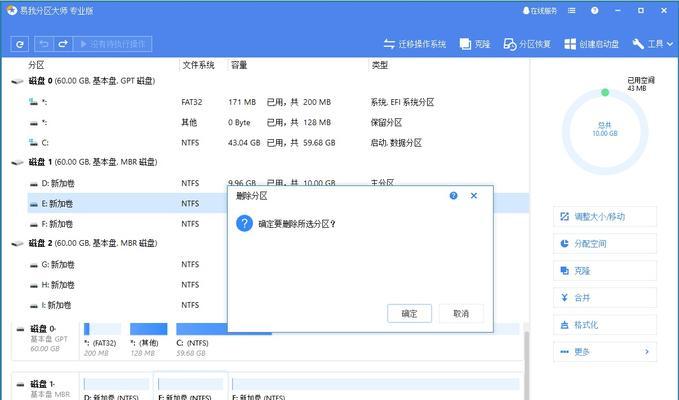Close the 删除分区 dialog
Image resolution: width=679 pixels, height=400 pixels.
[x=474, y=196]
